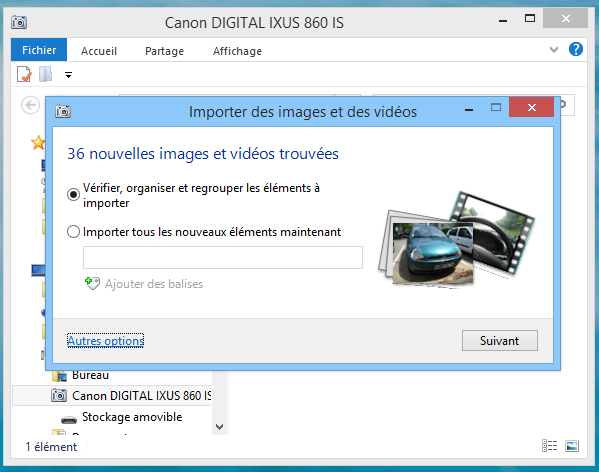Minimize the import dialog window
This screenshot has width=599, height=472.
coord(469,110)
